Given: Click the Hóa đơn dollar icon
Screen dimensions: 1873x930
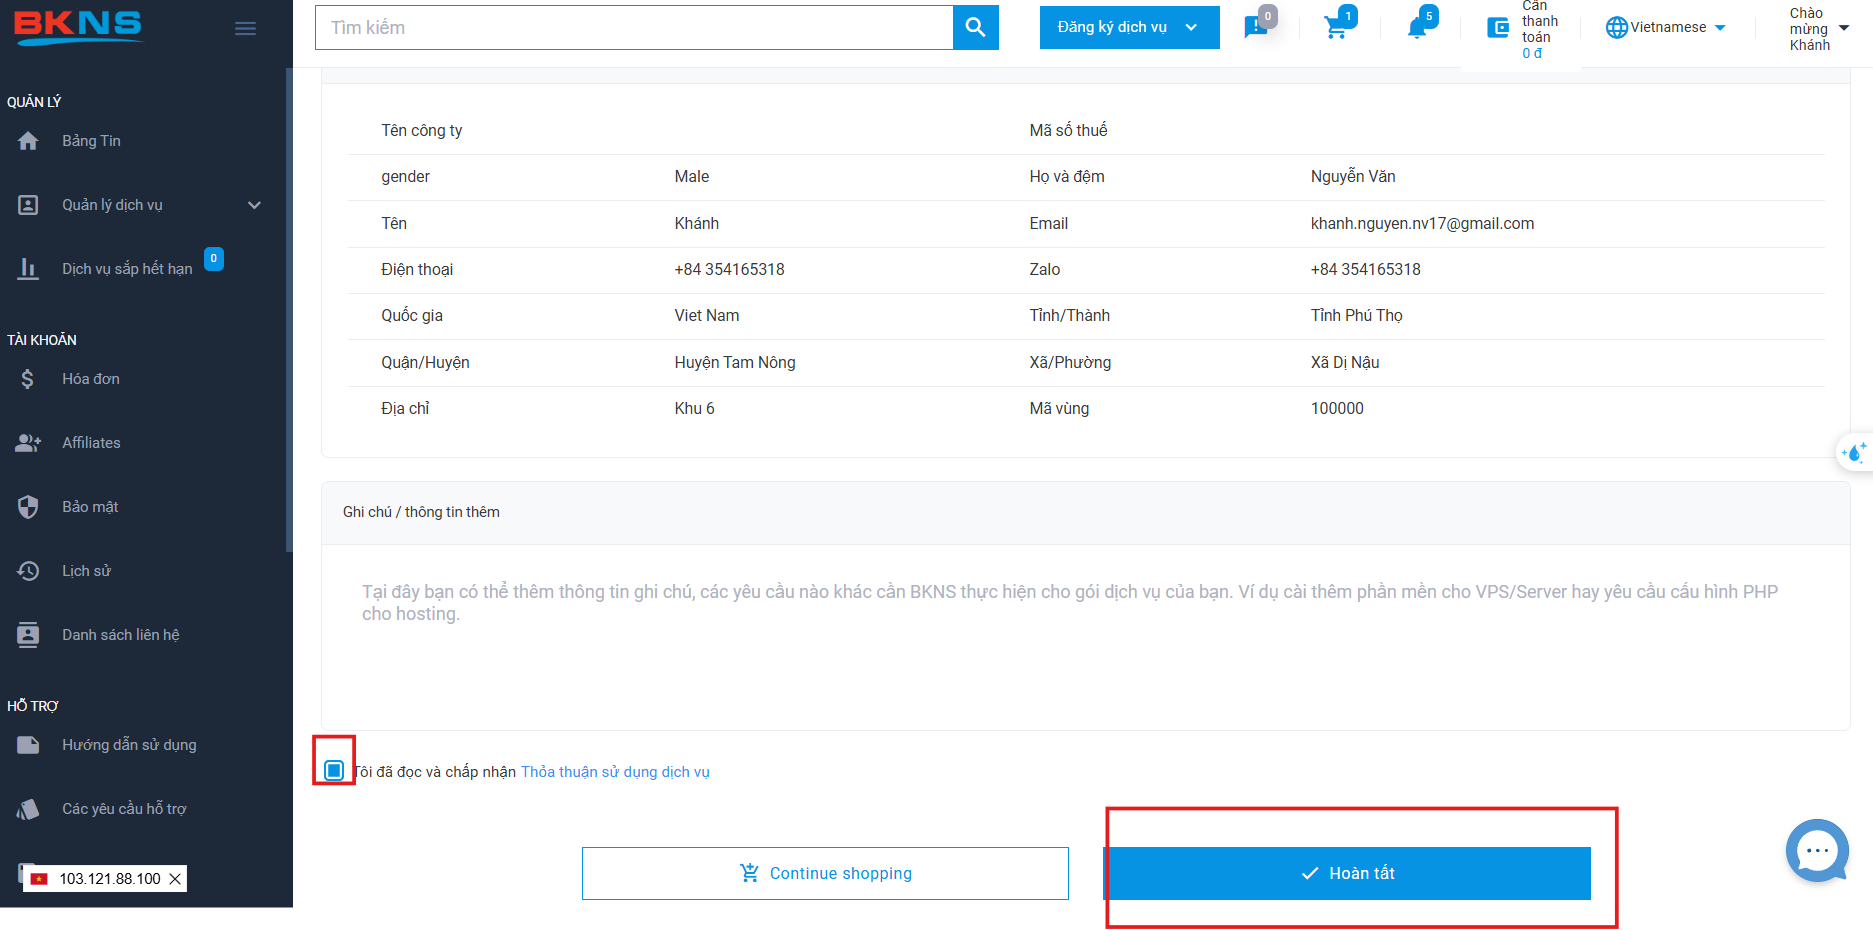Looking at the screenshot, I should [28, 379].
